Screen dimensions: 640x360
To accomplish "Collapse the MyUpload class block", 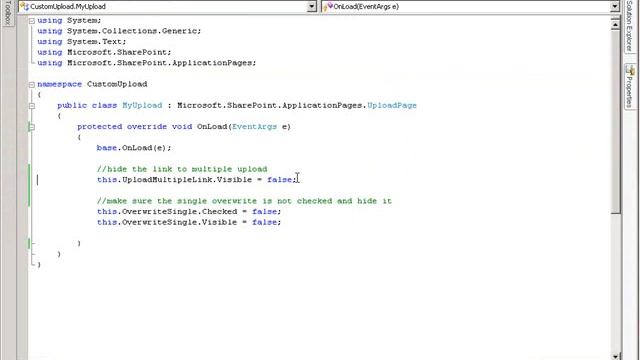I will coord(31,106).
